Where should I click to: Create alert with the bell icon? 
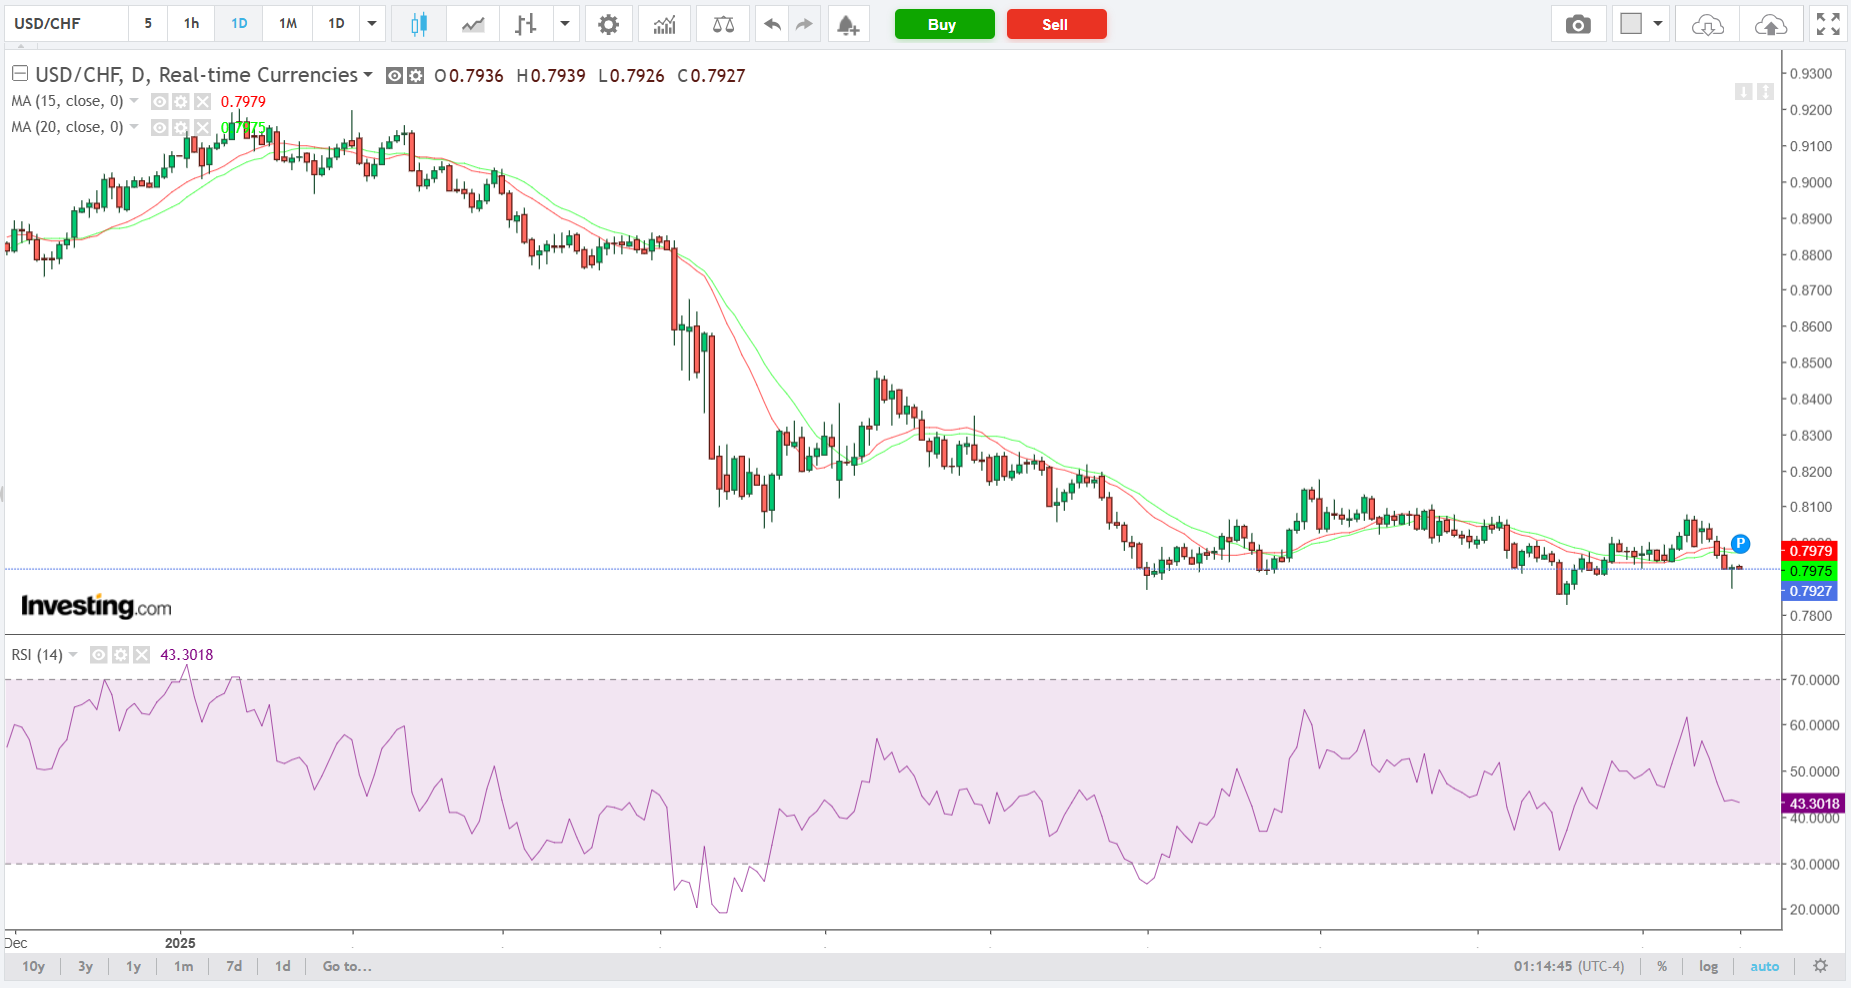point(847,24)
